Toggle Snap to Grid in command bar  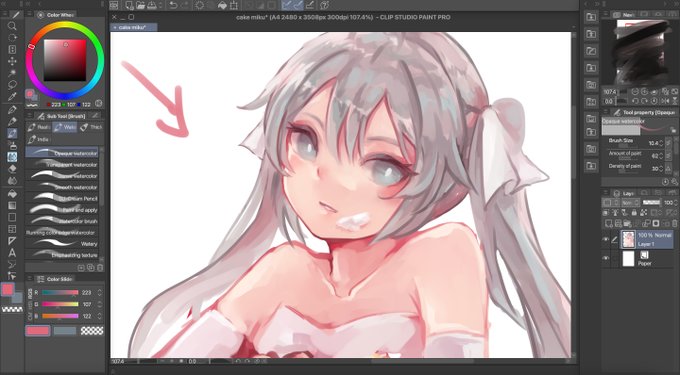pyautogui.click(x=311, y=5)
